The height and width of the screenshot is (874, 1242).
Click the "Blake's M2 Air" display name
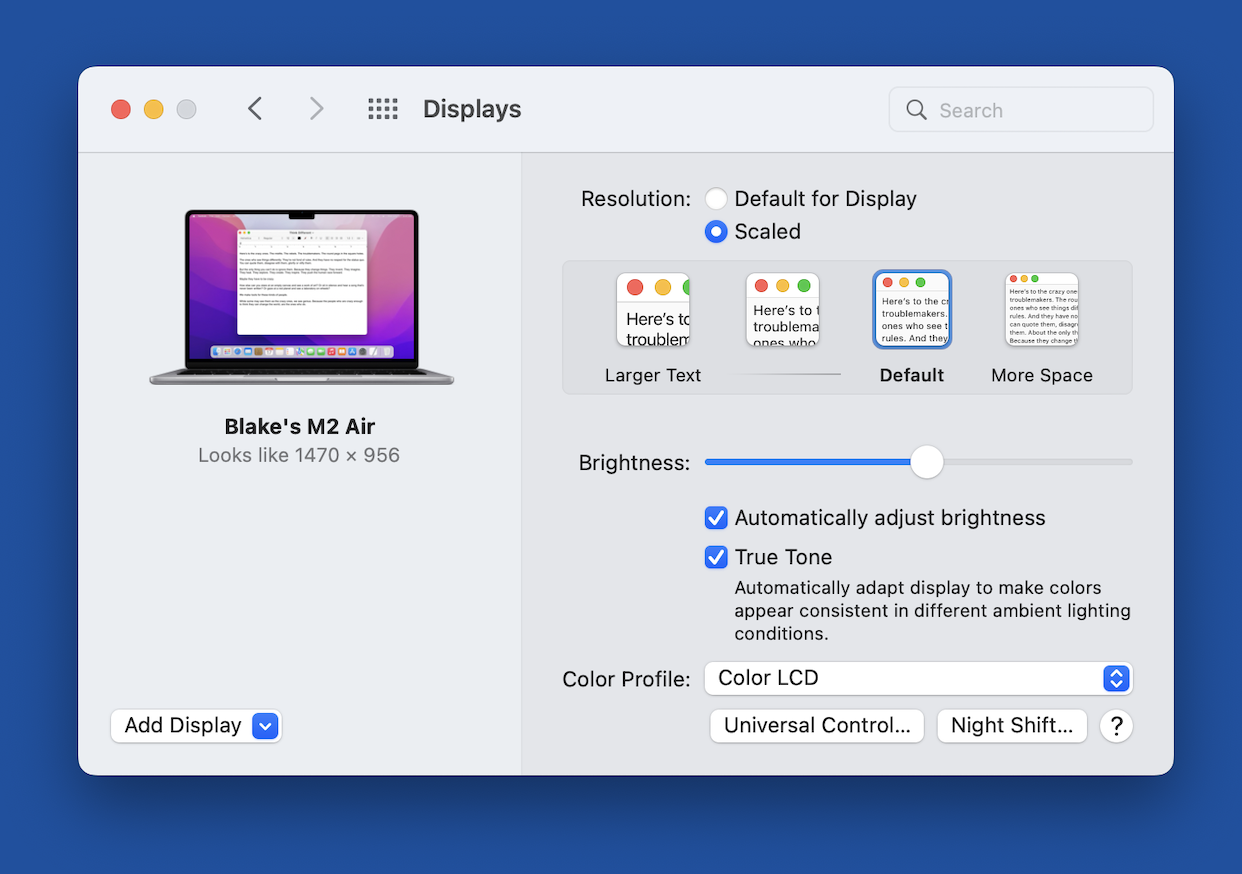click(x=300, y=426)
